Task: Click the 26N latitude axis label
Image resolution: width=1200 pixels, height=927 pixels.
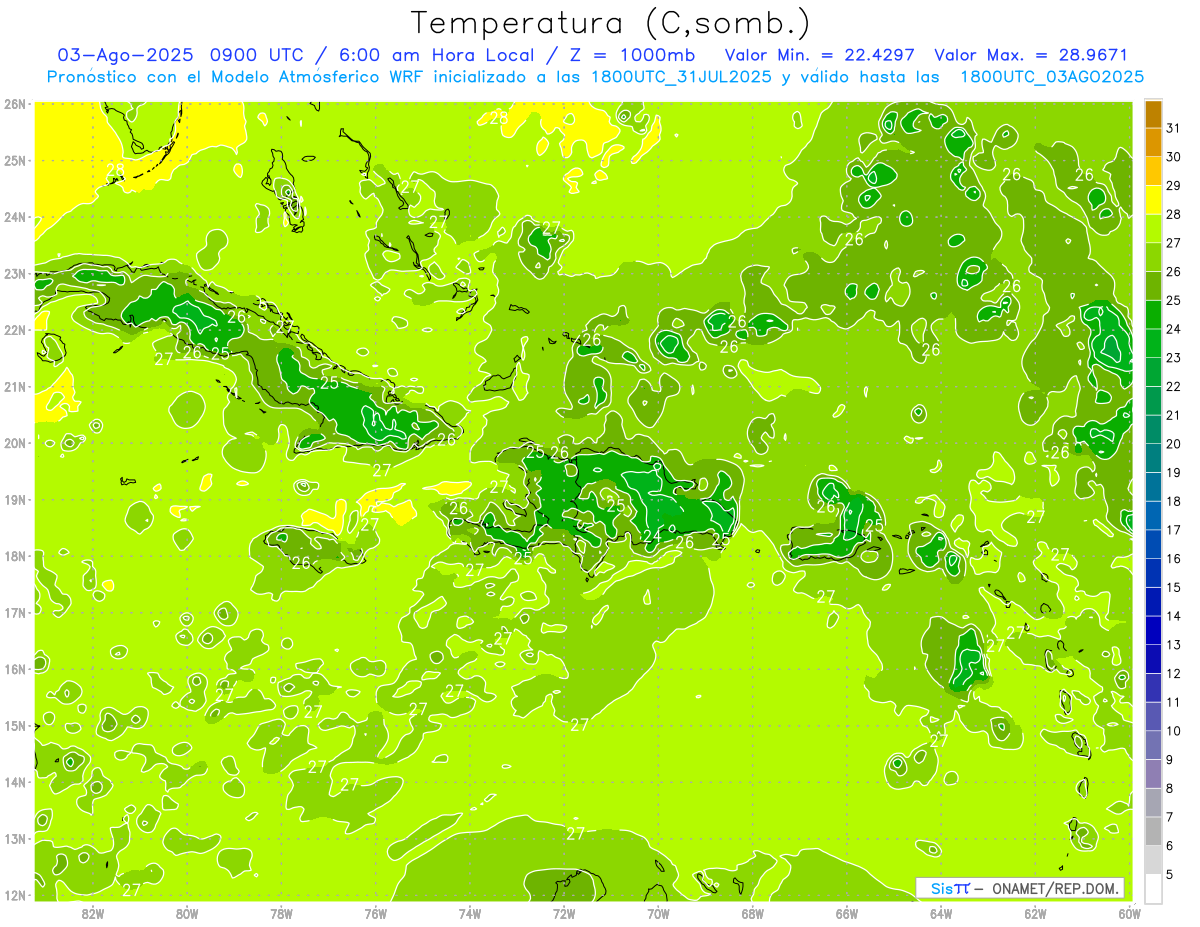Action: [x=15, y=104]
